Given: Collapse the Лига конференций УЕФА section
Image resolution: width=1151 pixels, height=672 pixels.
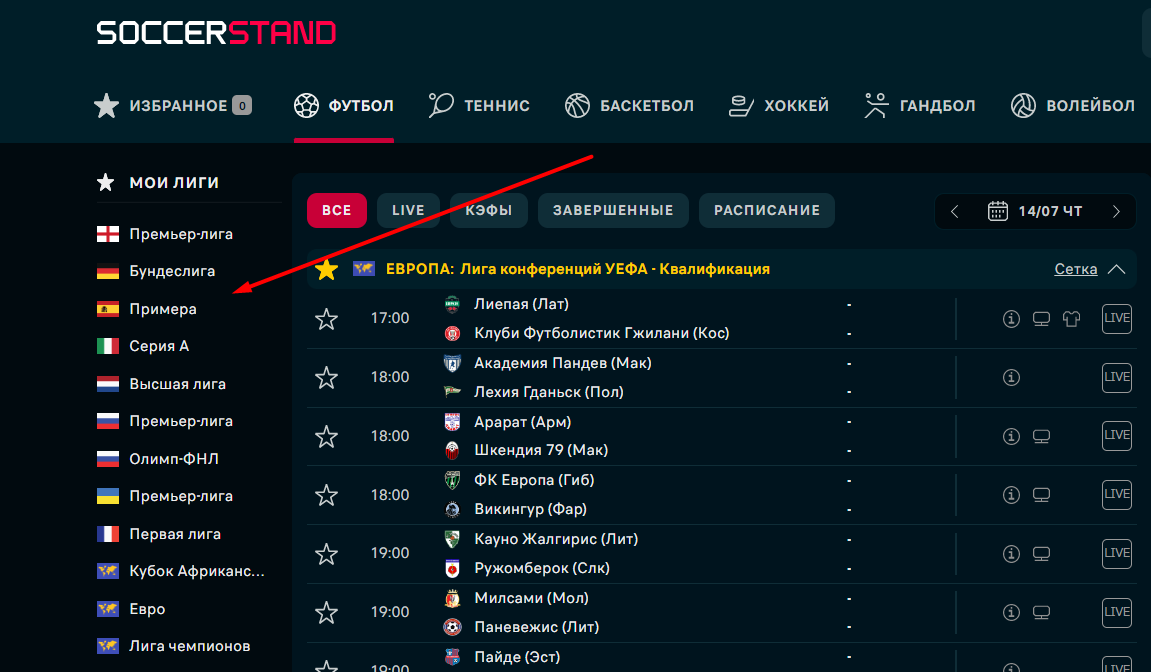Looking at the screenshot, I should tap(1116, 270).
